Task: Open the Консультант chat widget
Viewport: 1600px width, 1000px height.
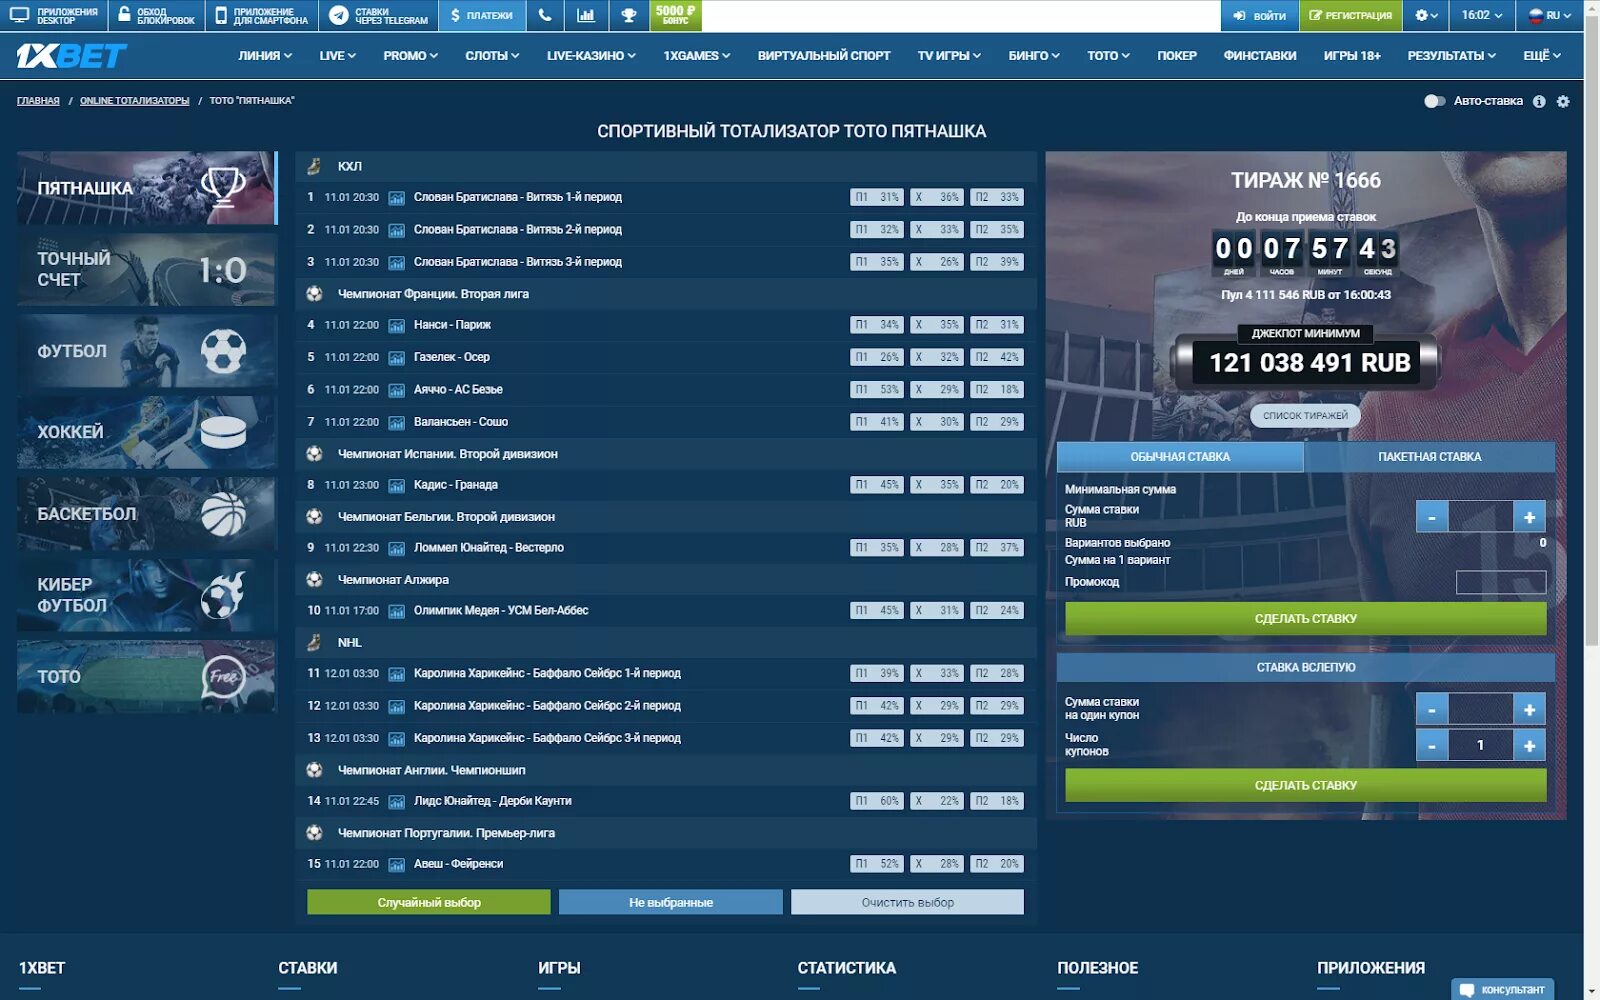Action: (x=1502, y=989)
